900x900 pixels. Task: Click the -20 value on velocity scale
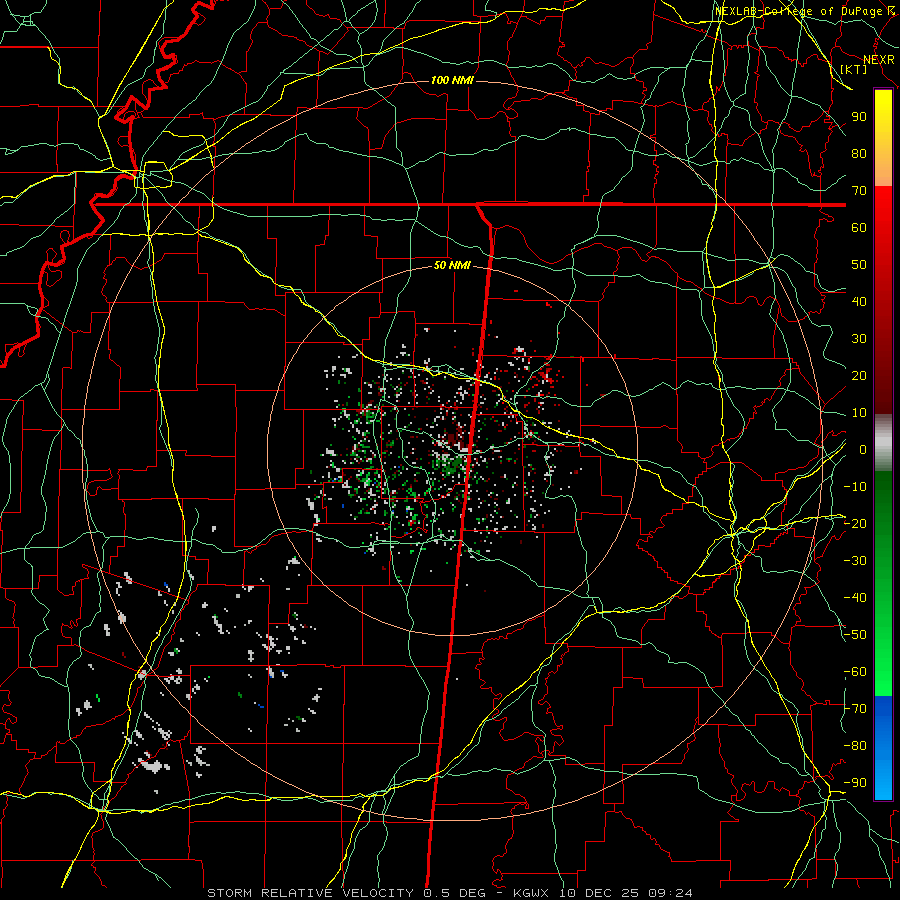tap(855, 523)
